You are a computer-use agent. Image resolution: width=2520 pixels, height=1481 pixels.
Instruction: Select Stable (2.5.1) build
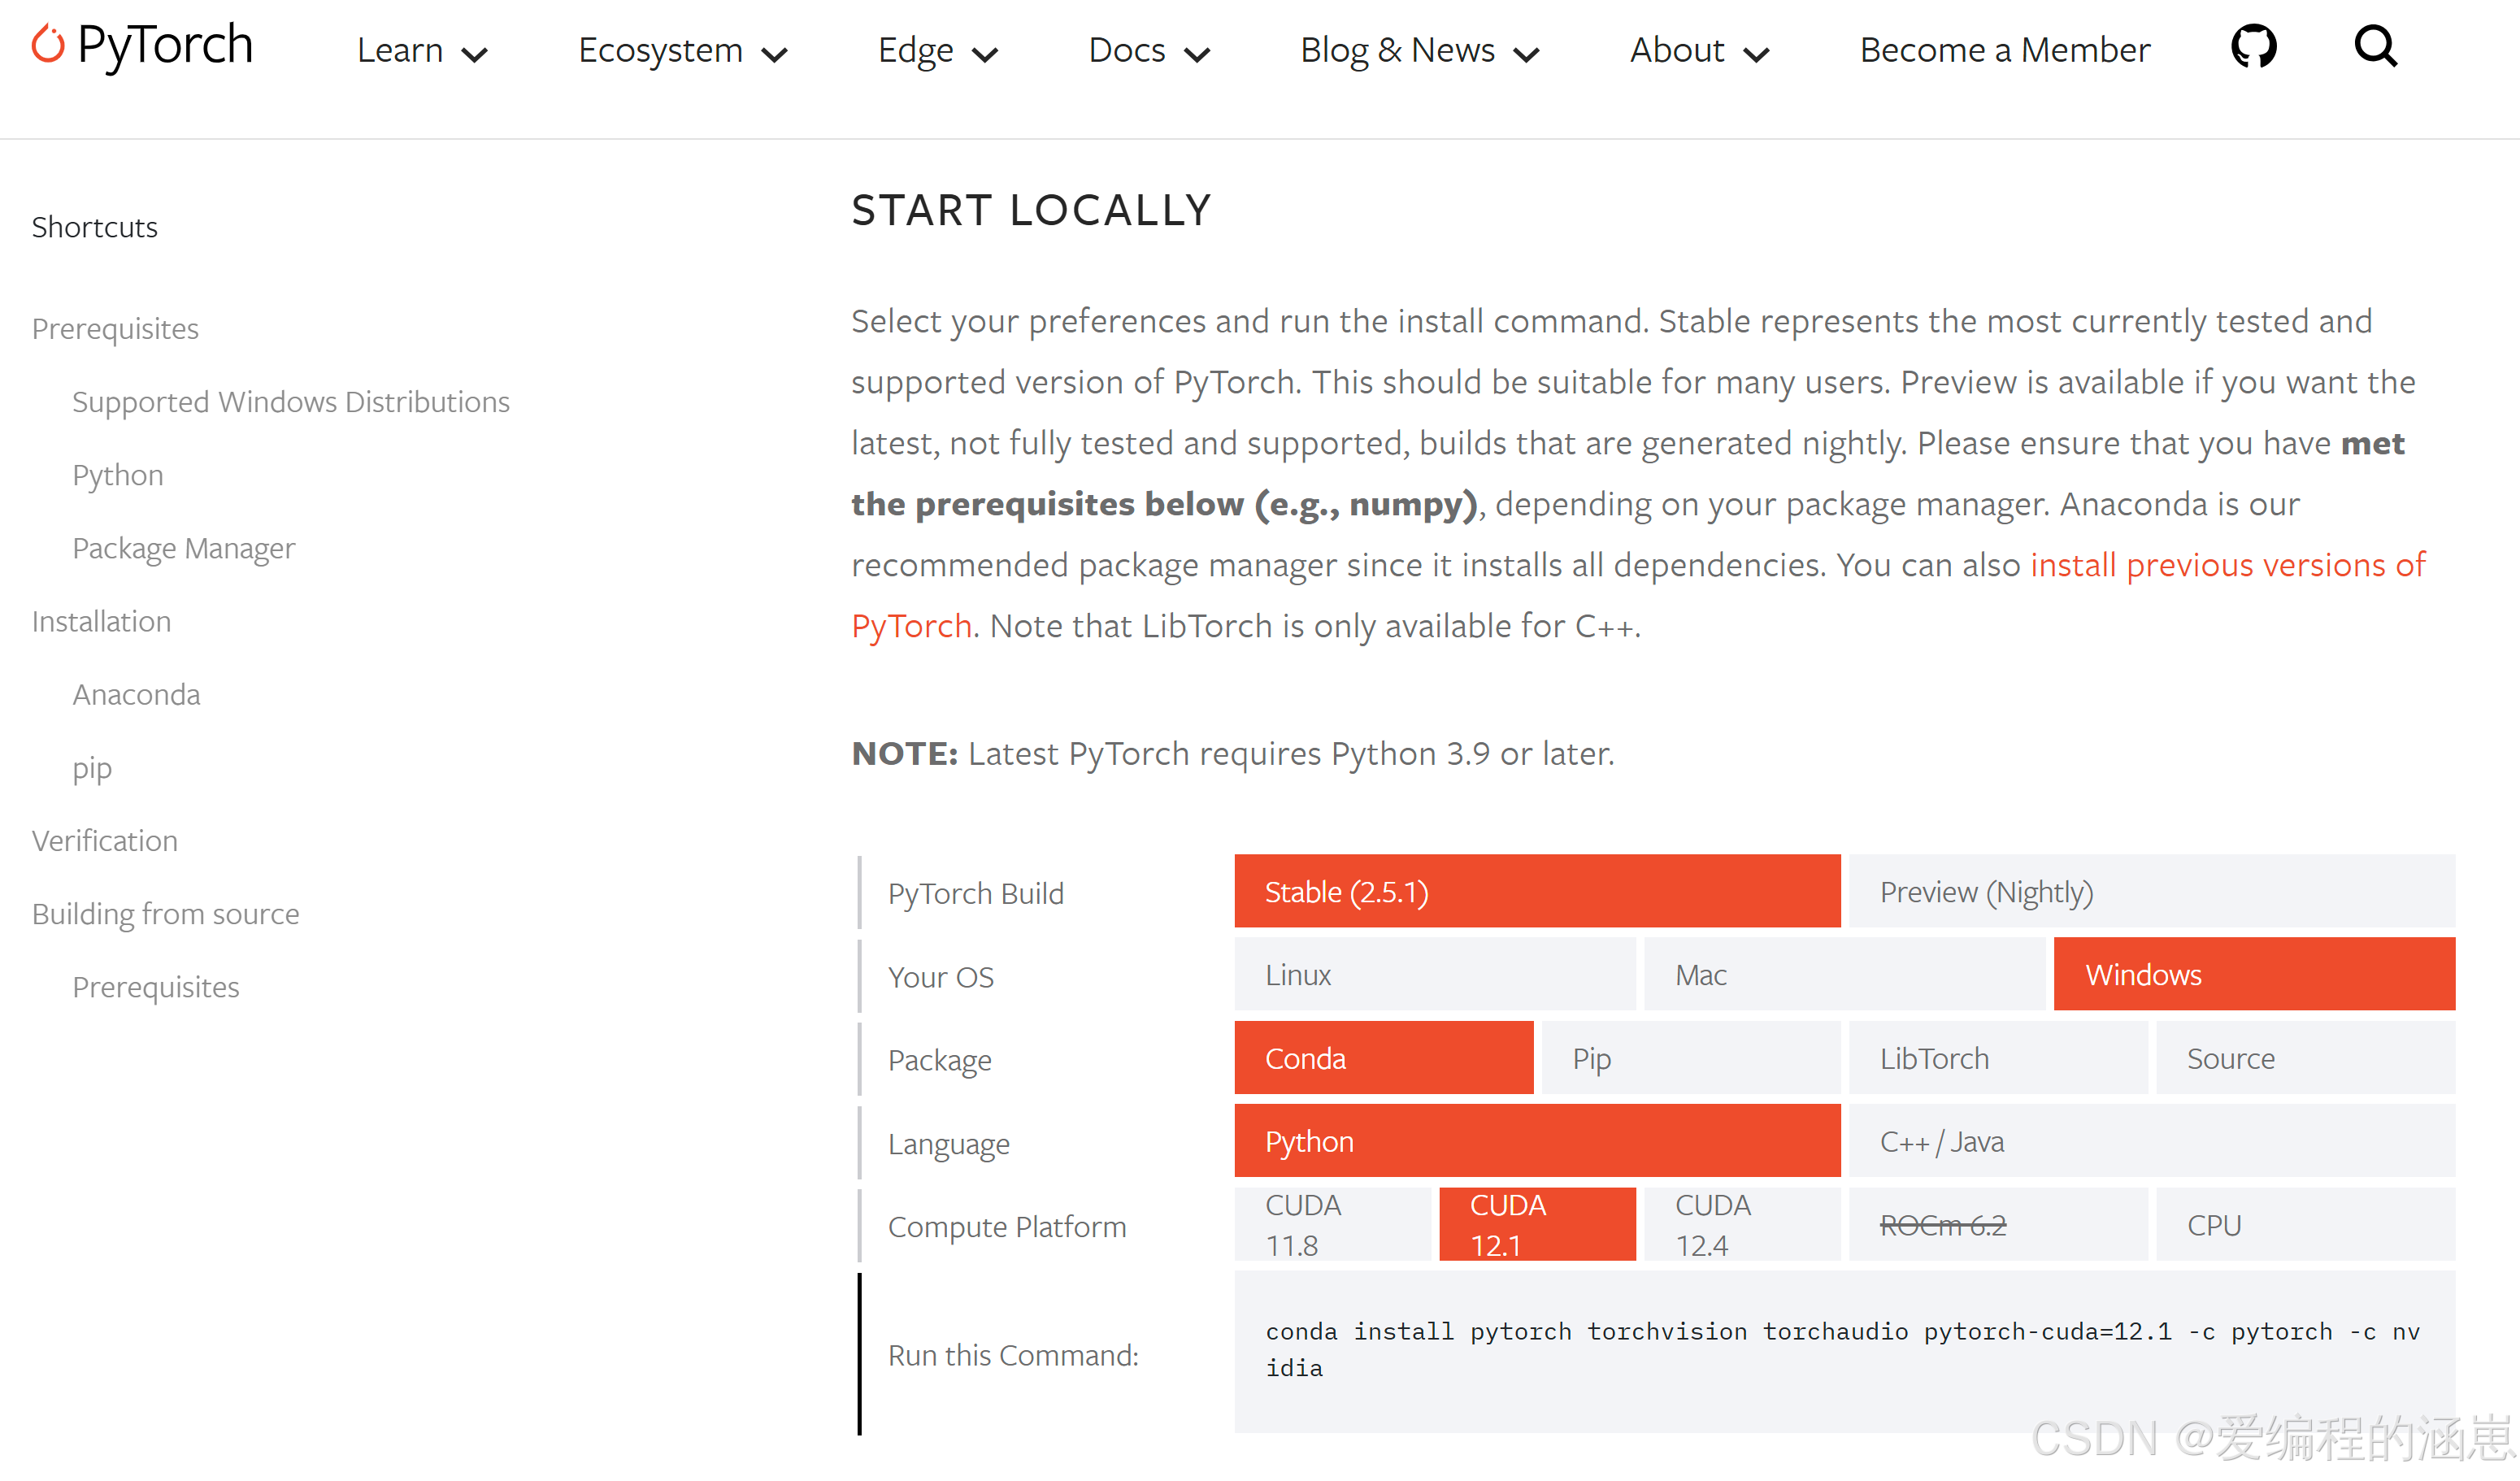pyautogui.click(x=1537, y=891)
